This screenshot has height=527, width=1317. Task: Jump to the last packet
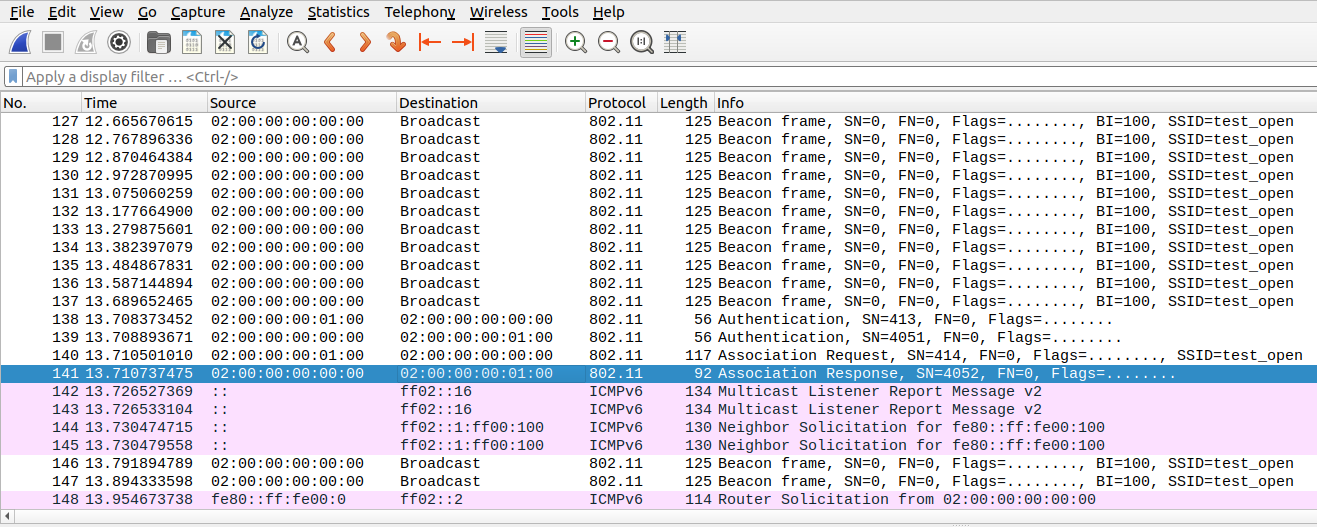[462, 42]
